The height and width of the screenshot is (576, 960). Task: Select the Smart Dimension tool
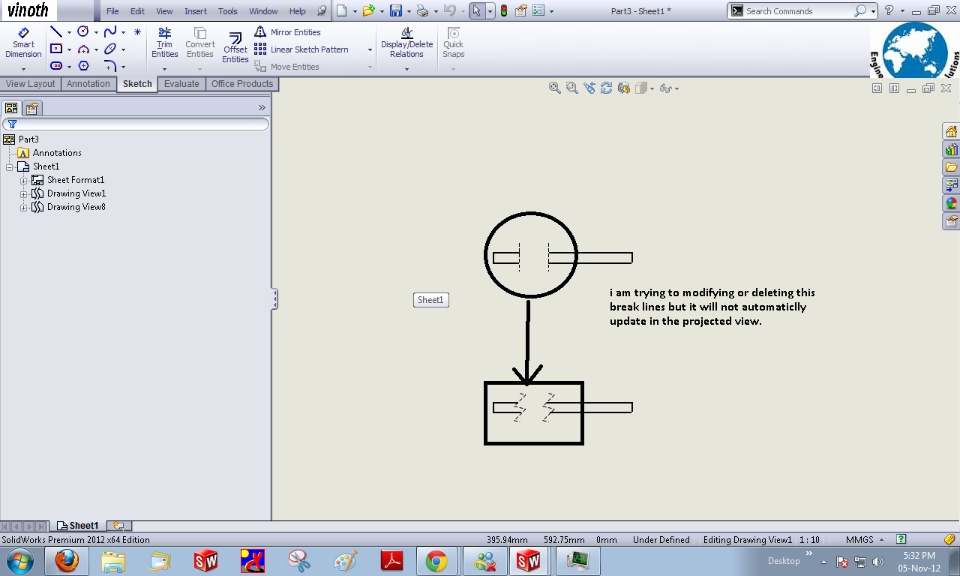pos(23,43)
